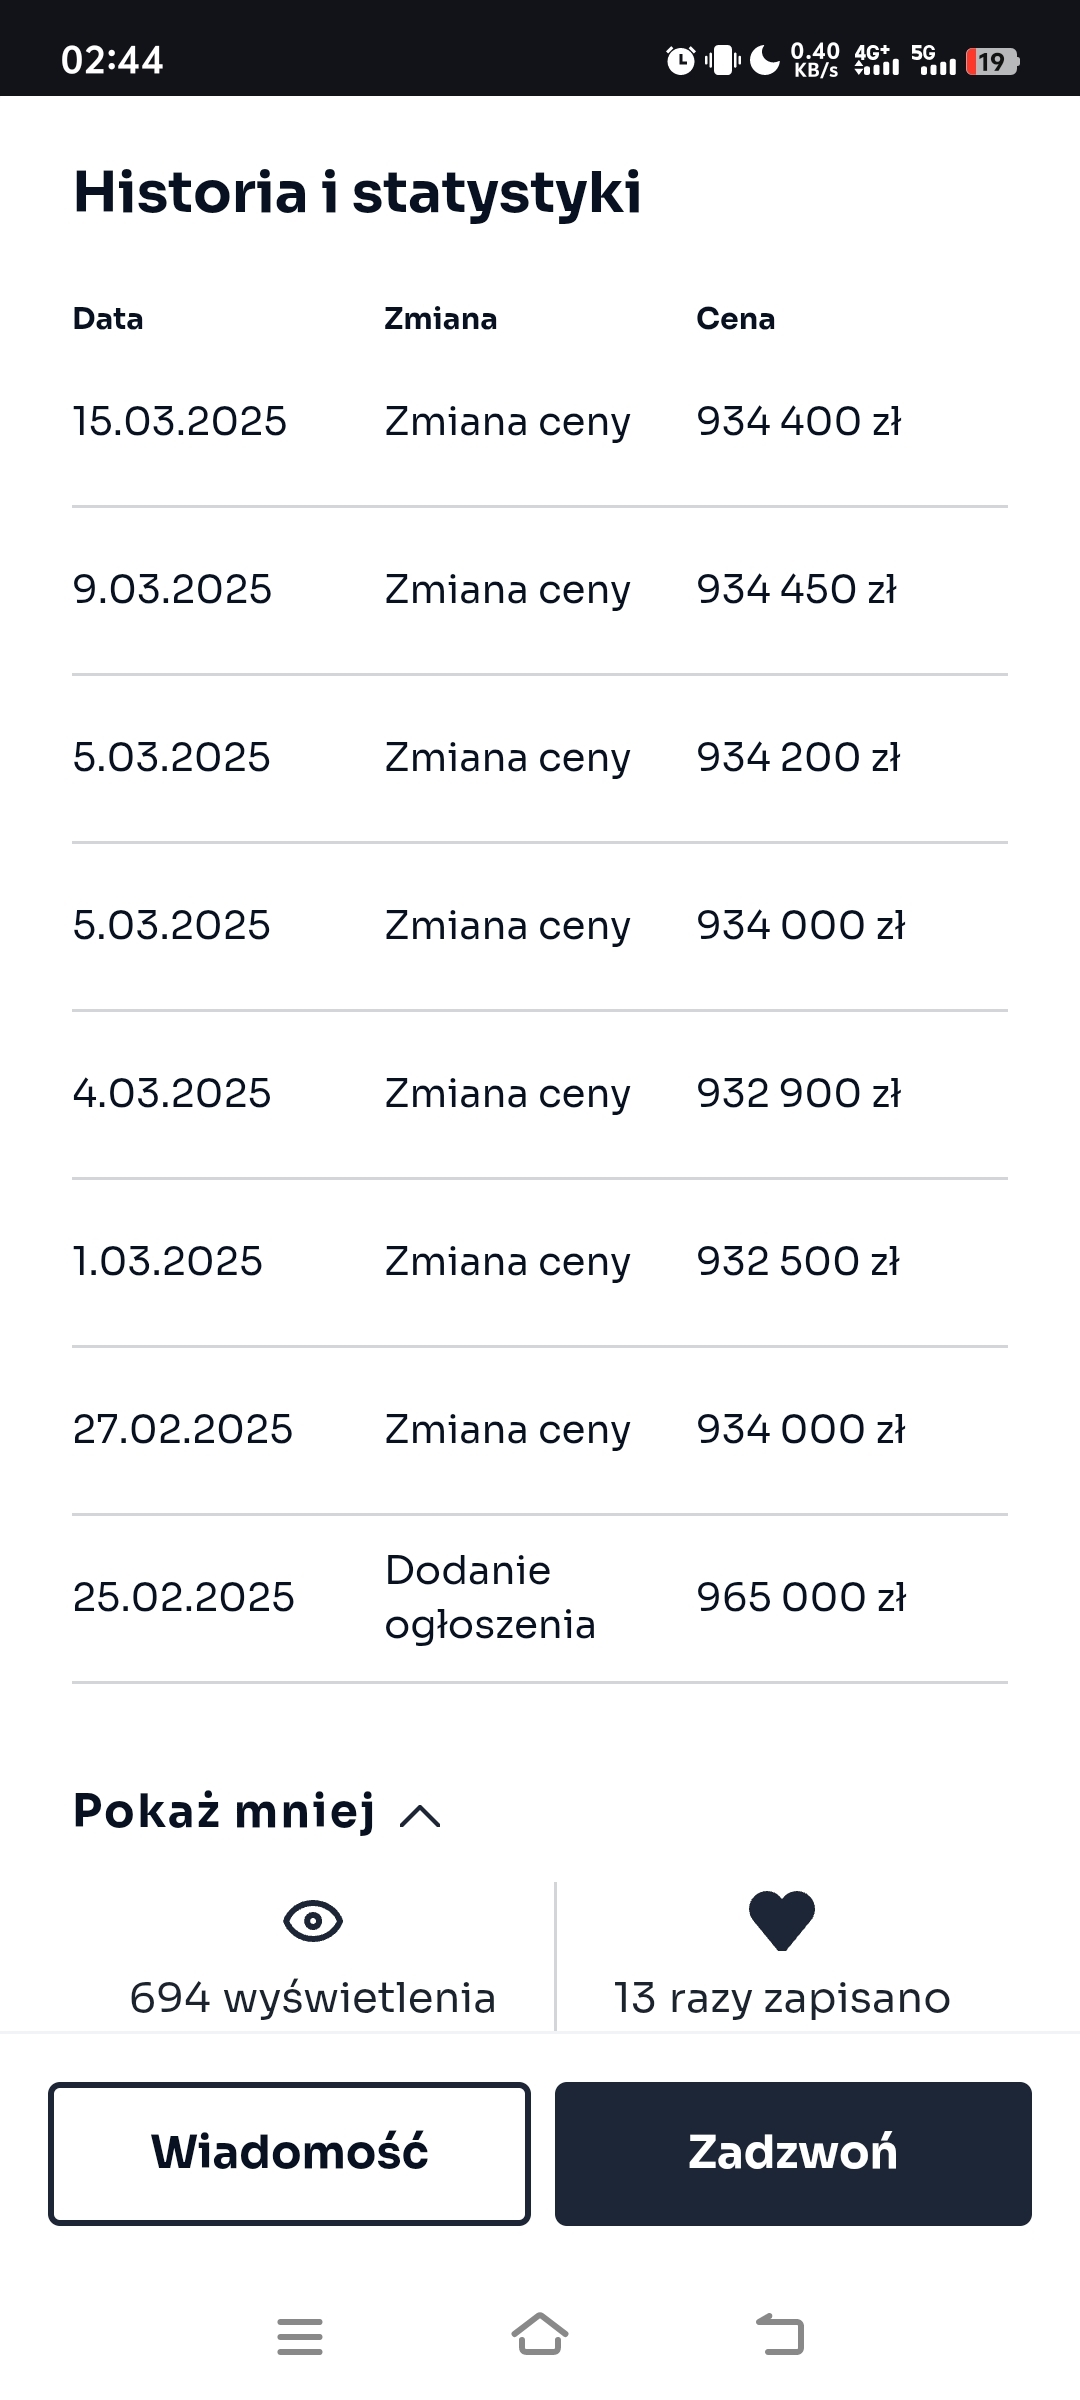
Task: Open recent apps menu icon
Action: pyautogui.click(x=300, y=2337)
